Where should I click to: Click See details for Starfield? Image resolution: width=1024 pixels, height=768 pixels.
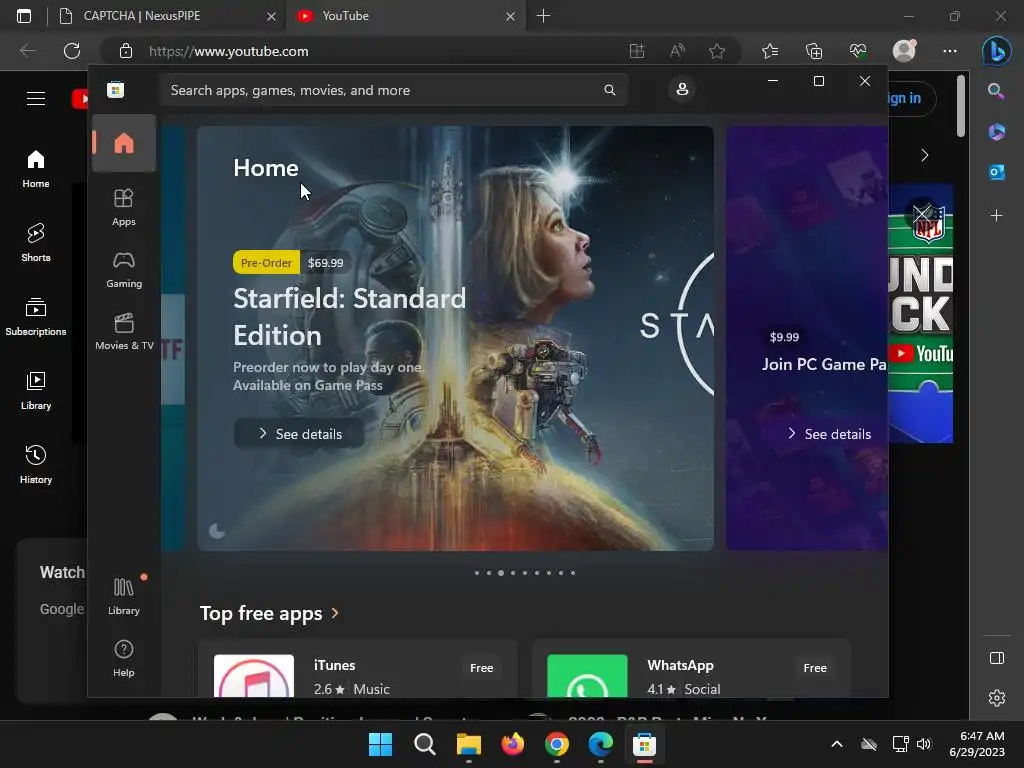click(x=299, y=434)
